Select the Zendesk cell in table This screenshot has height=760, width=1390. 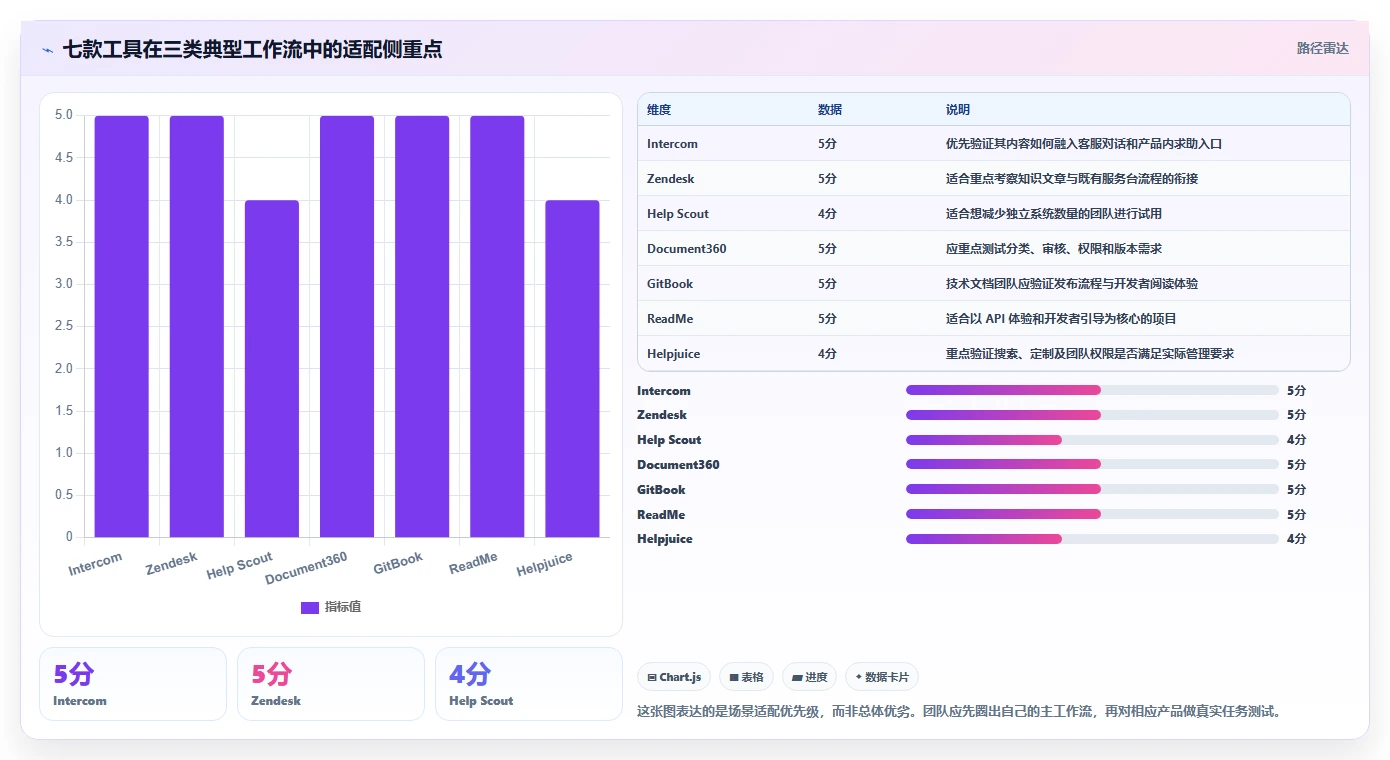(x=671, y=179)
